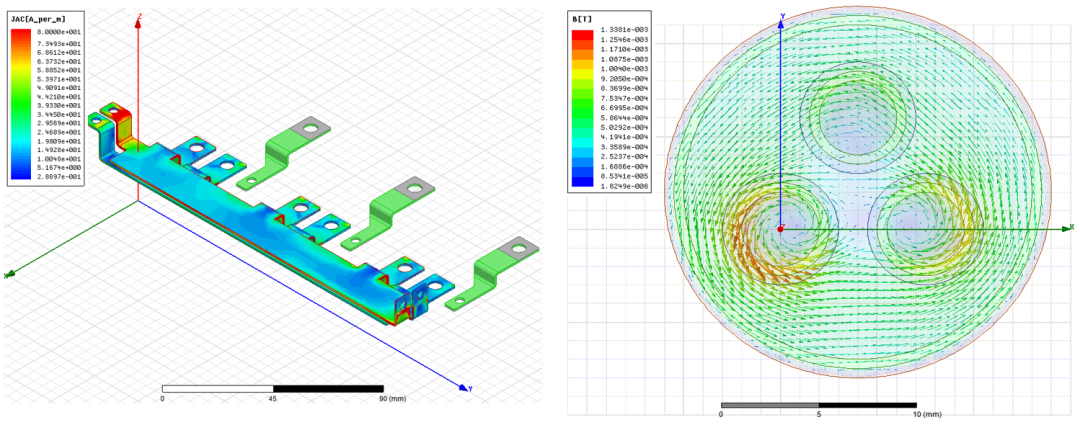This screenshot has width=1080, height=425.
Task: Click the 45 mark on busbar scale bar
Action: click(x=273, y=399)
